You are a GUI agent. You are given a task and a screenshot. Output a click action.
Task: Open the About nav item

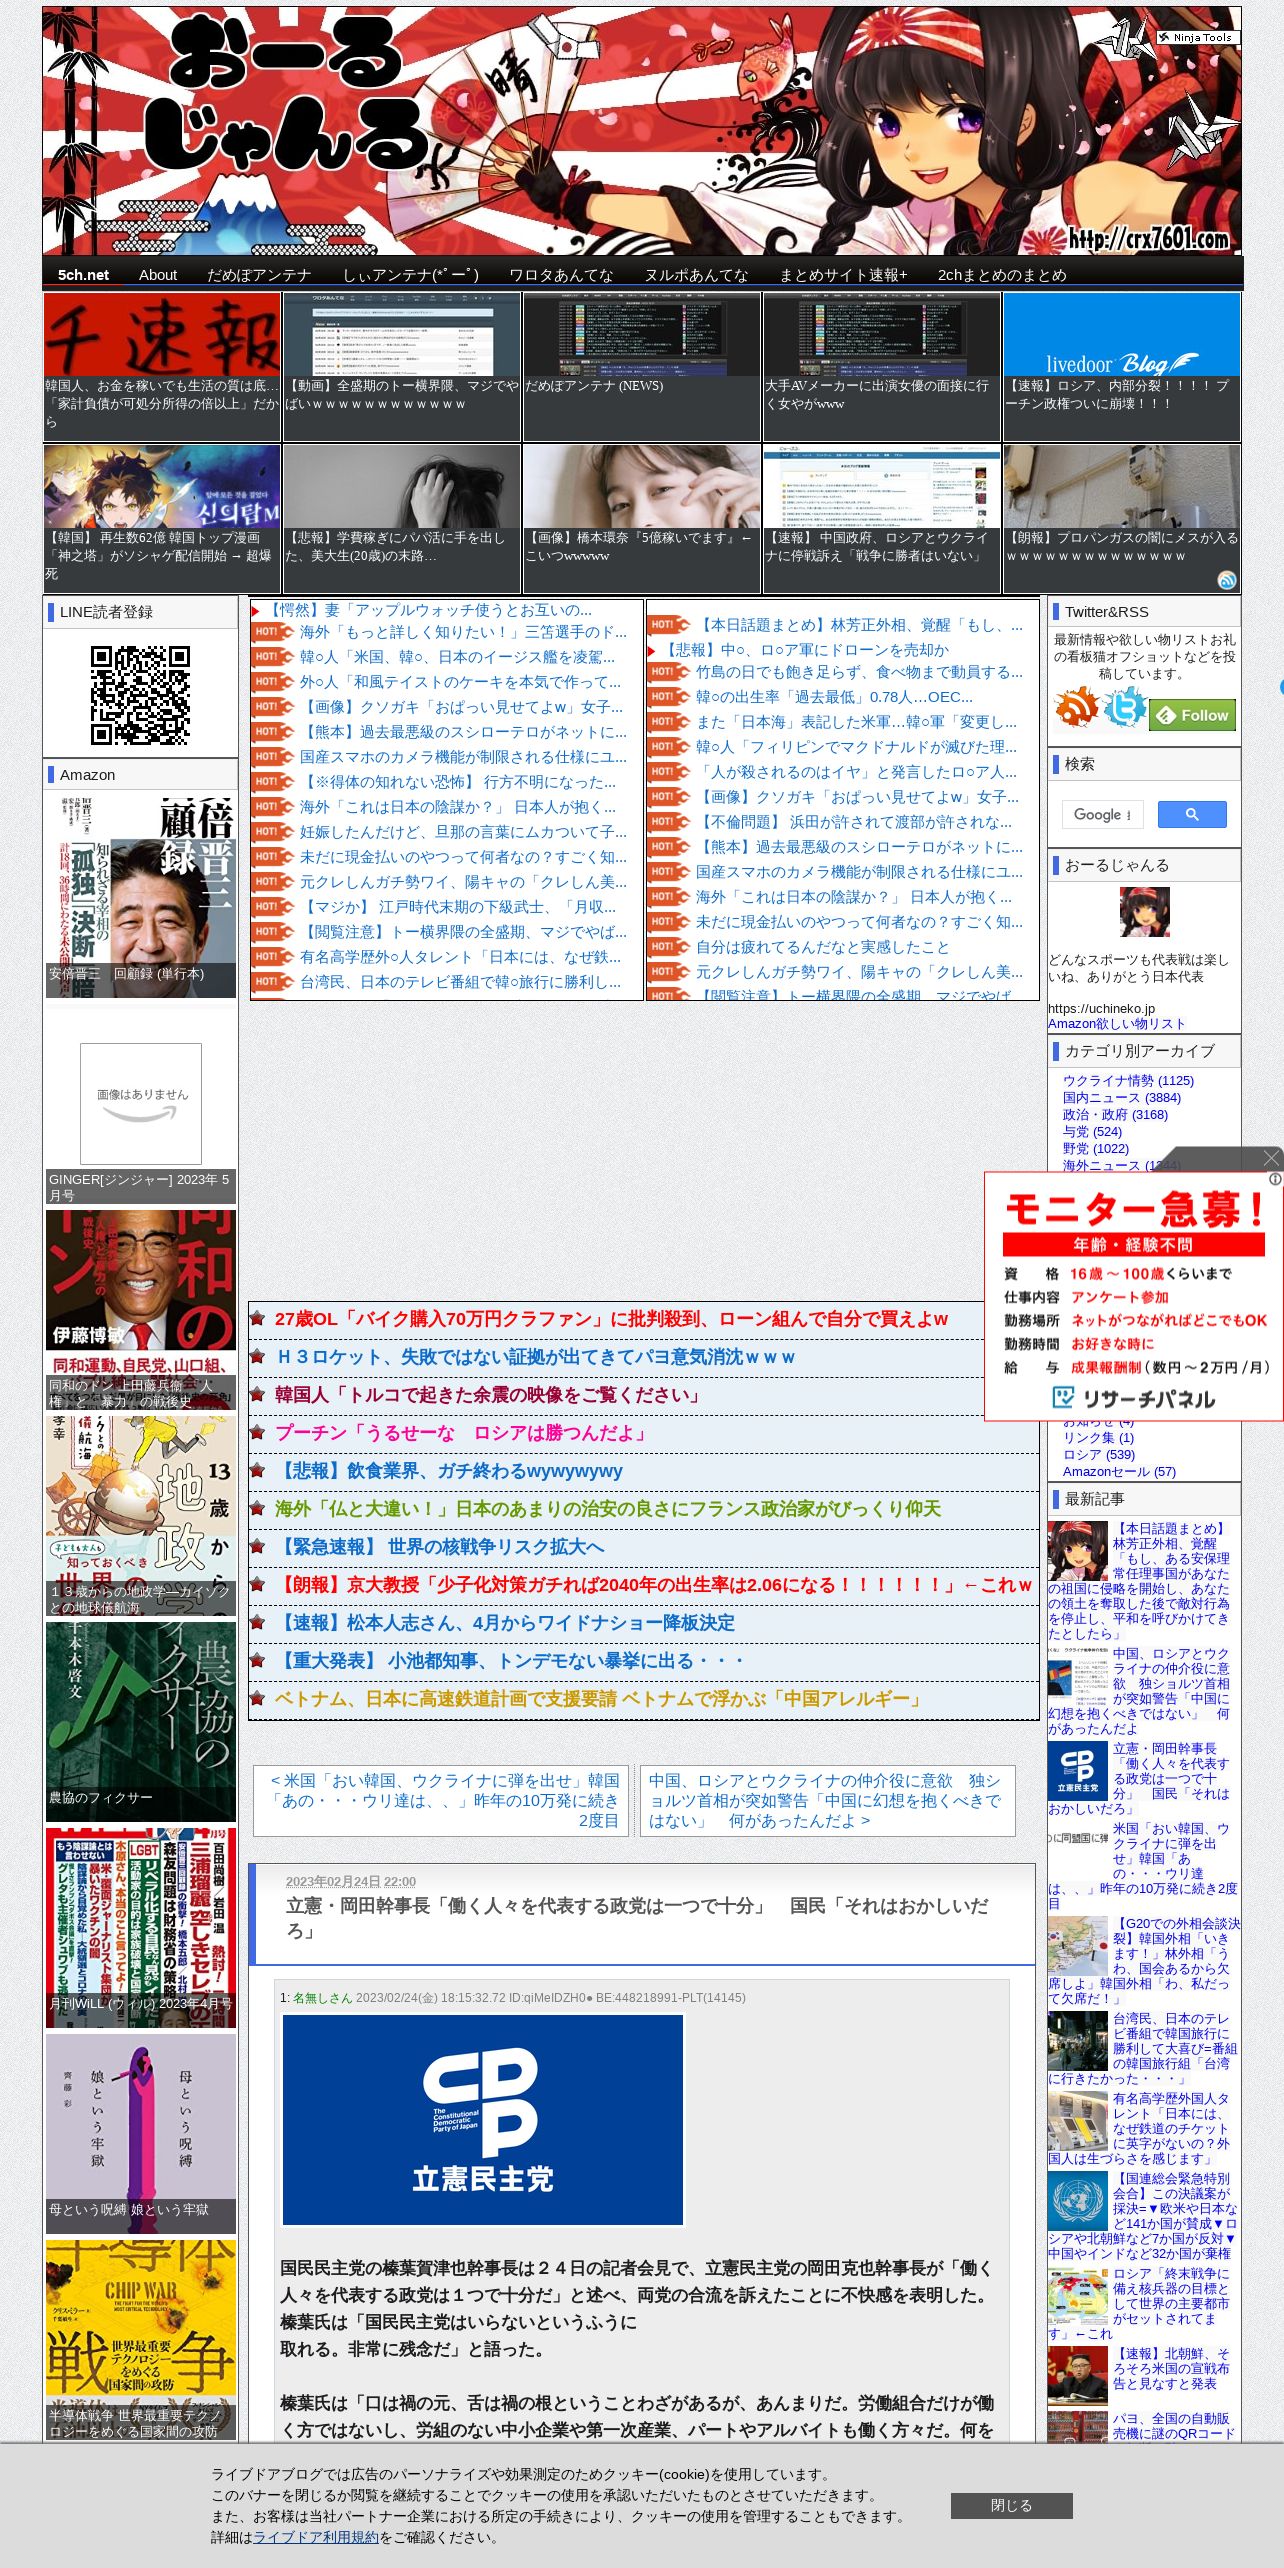click(158, 275)
